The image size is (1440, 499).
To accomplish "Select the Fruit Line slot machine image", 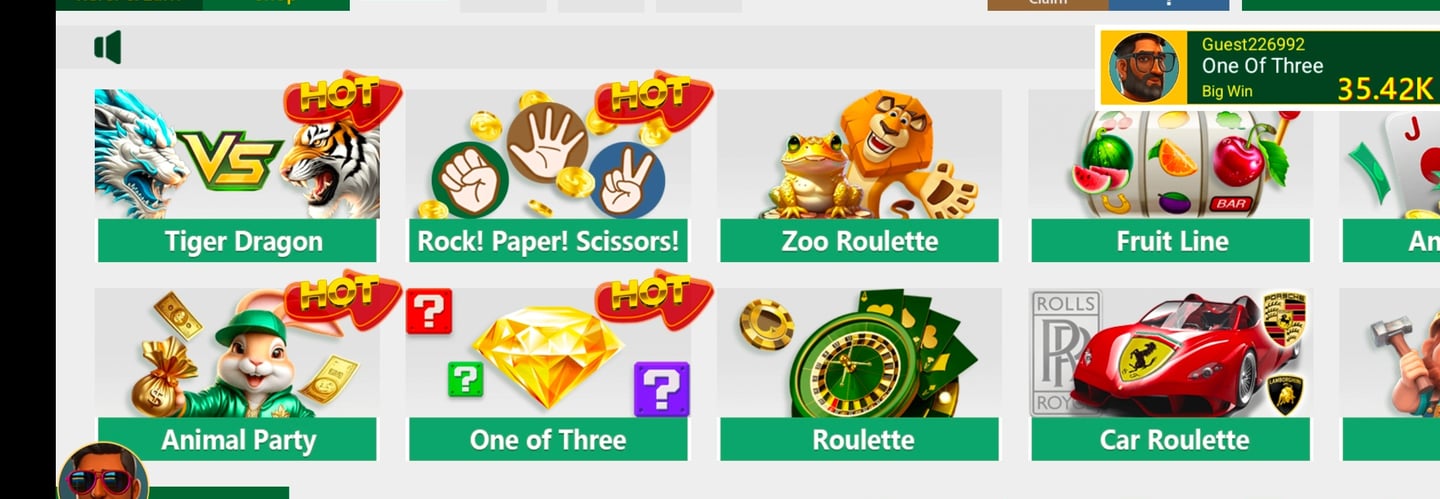I will tap(1171, 154).
